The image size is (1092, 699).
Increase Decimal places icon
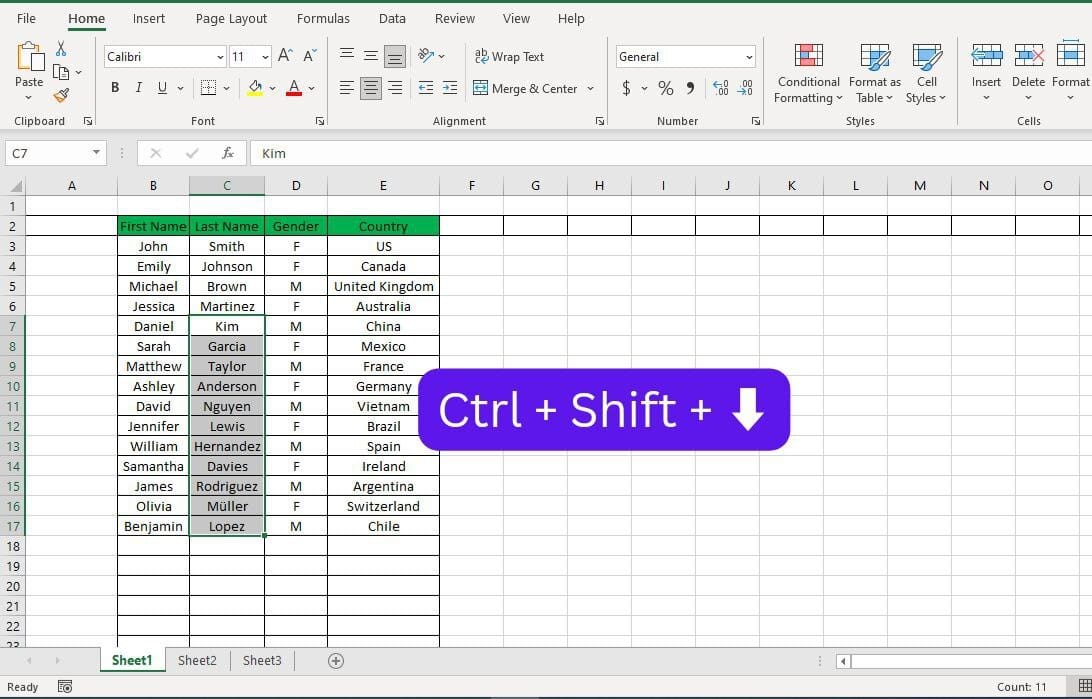pos(721,88)
